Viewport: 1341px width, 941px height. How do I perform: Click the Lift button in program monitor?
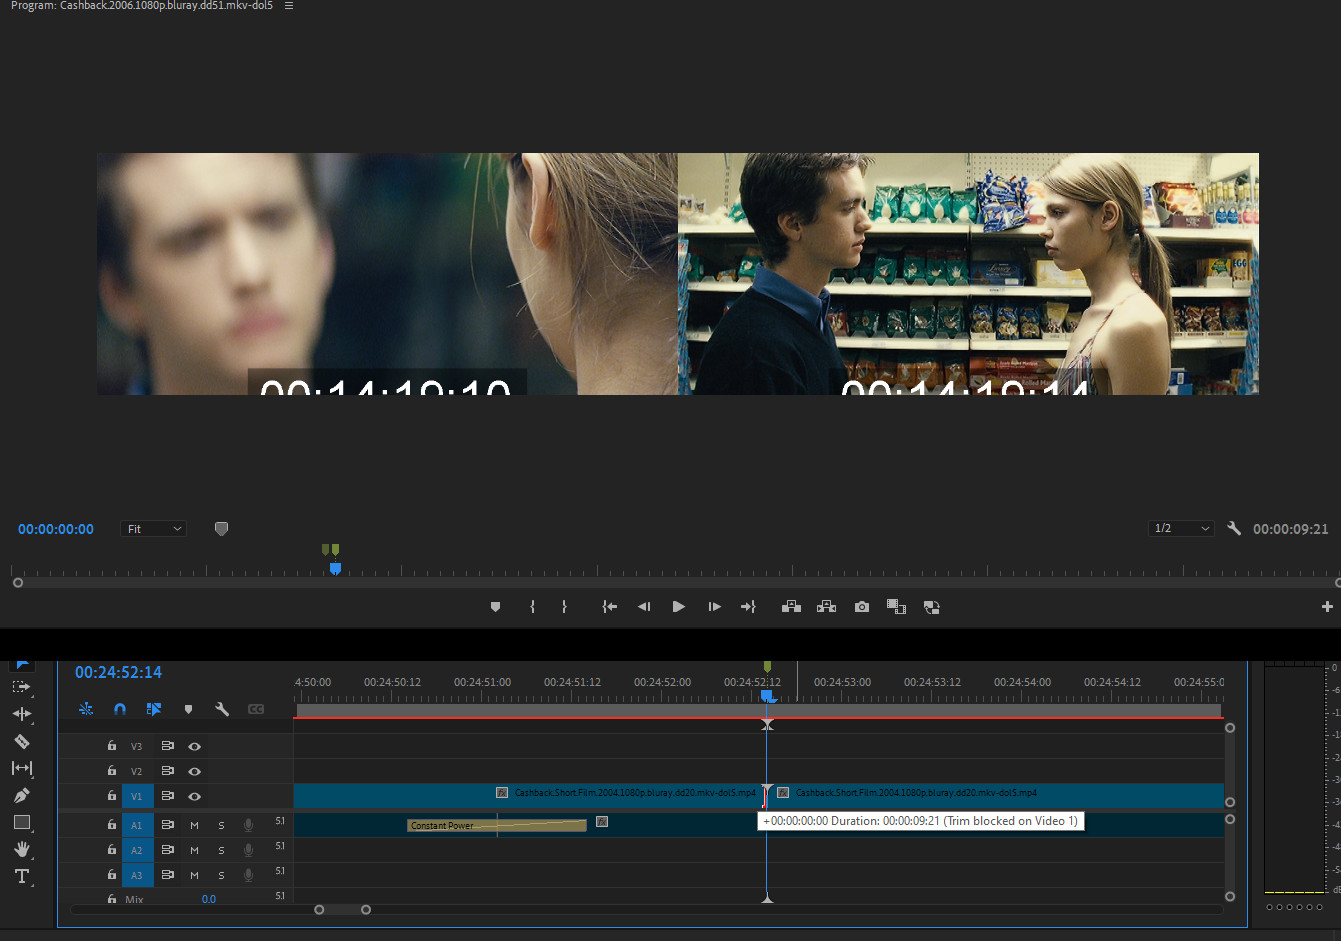point(791,607)
